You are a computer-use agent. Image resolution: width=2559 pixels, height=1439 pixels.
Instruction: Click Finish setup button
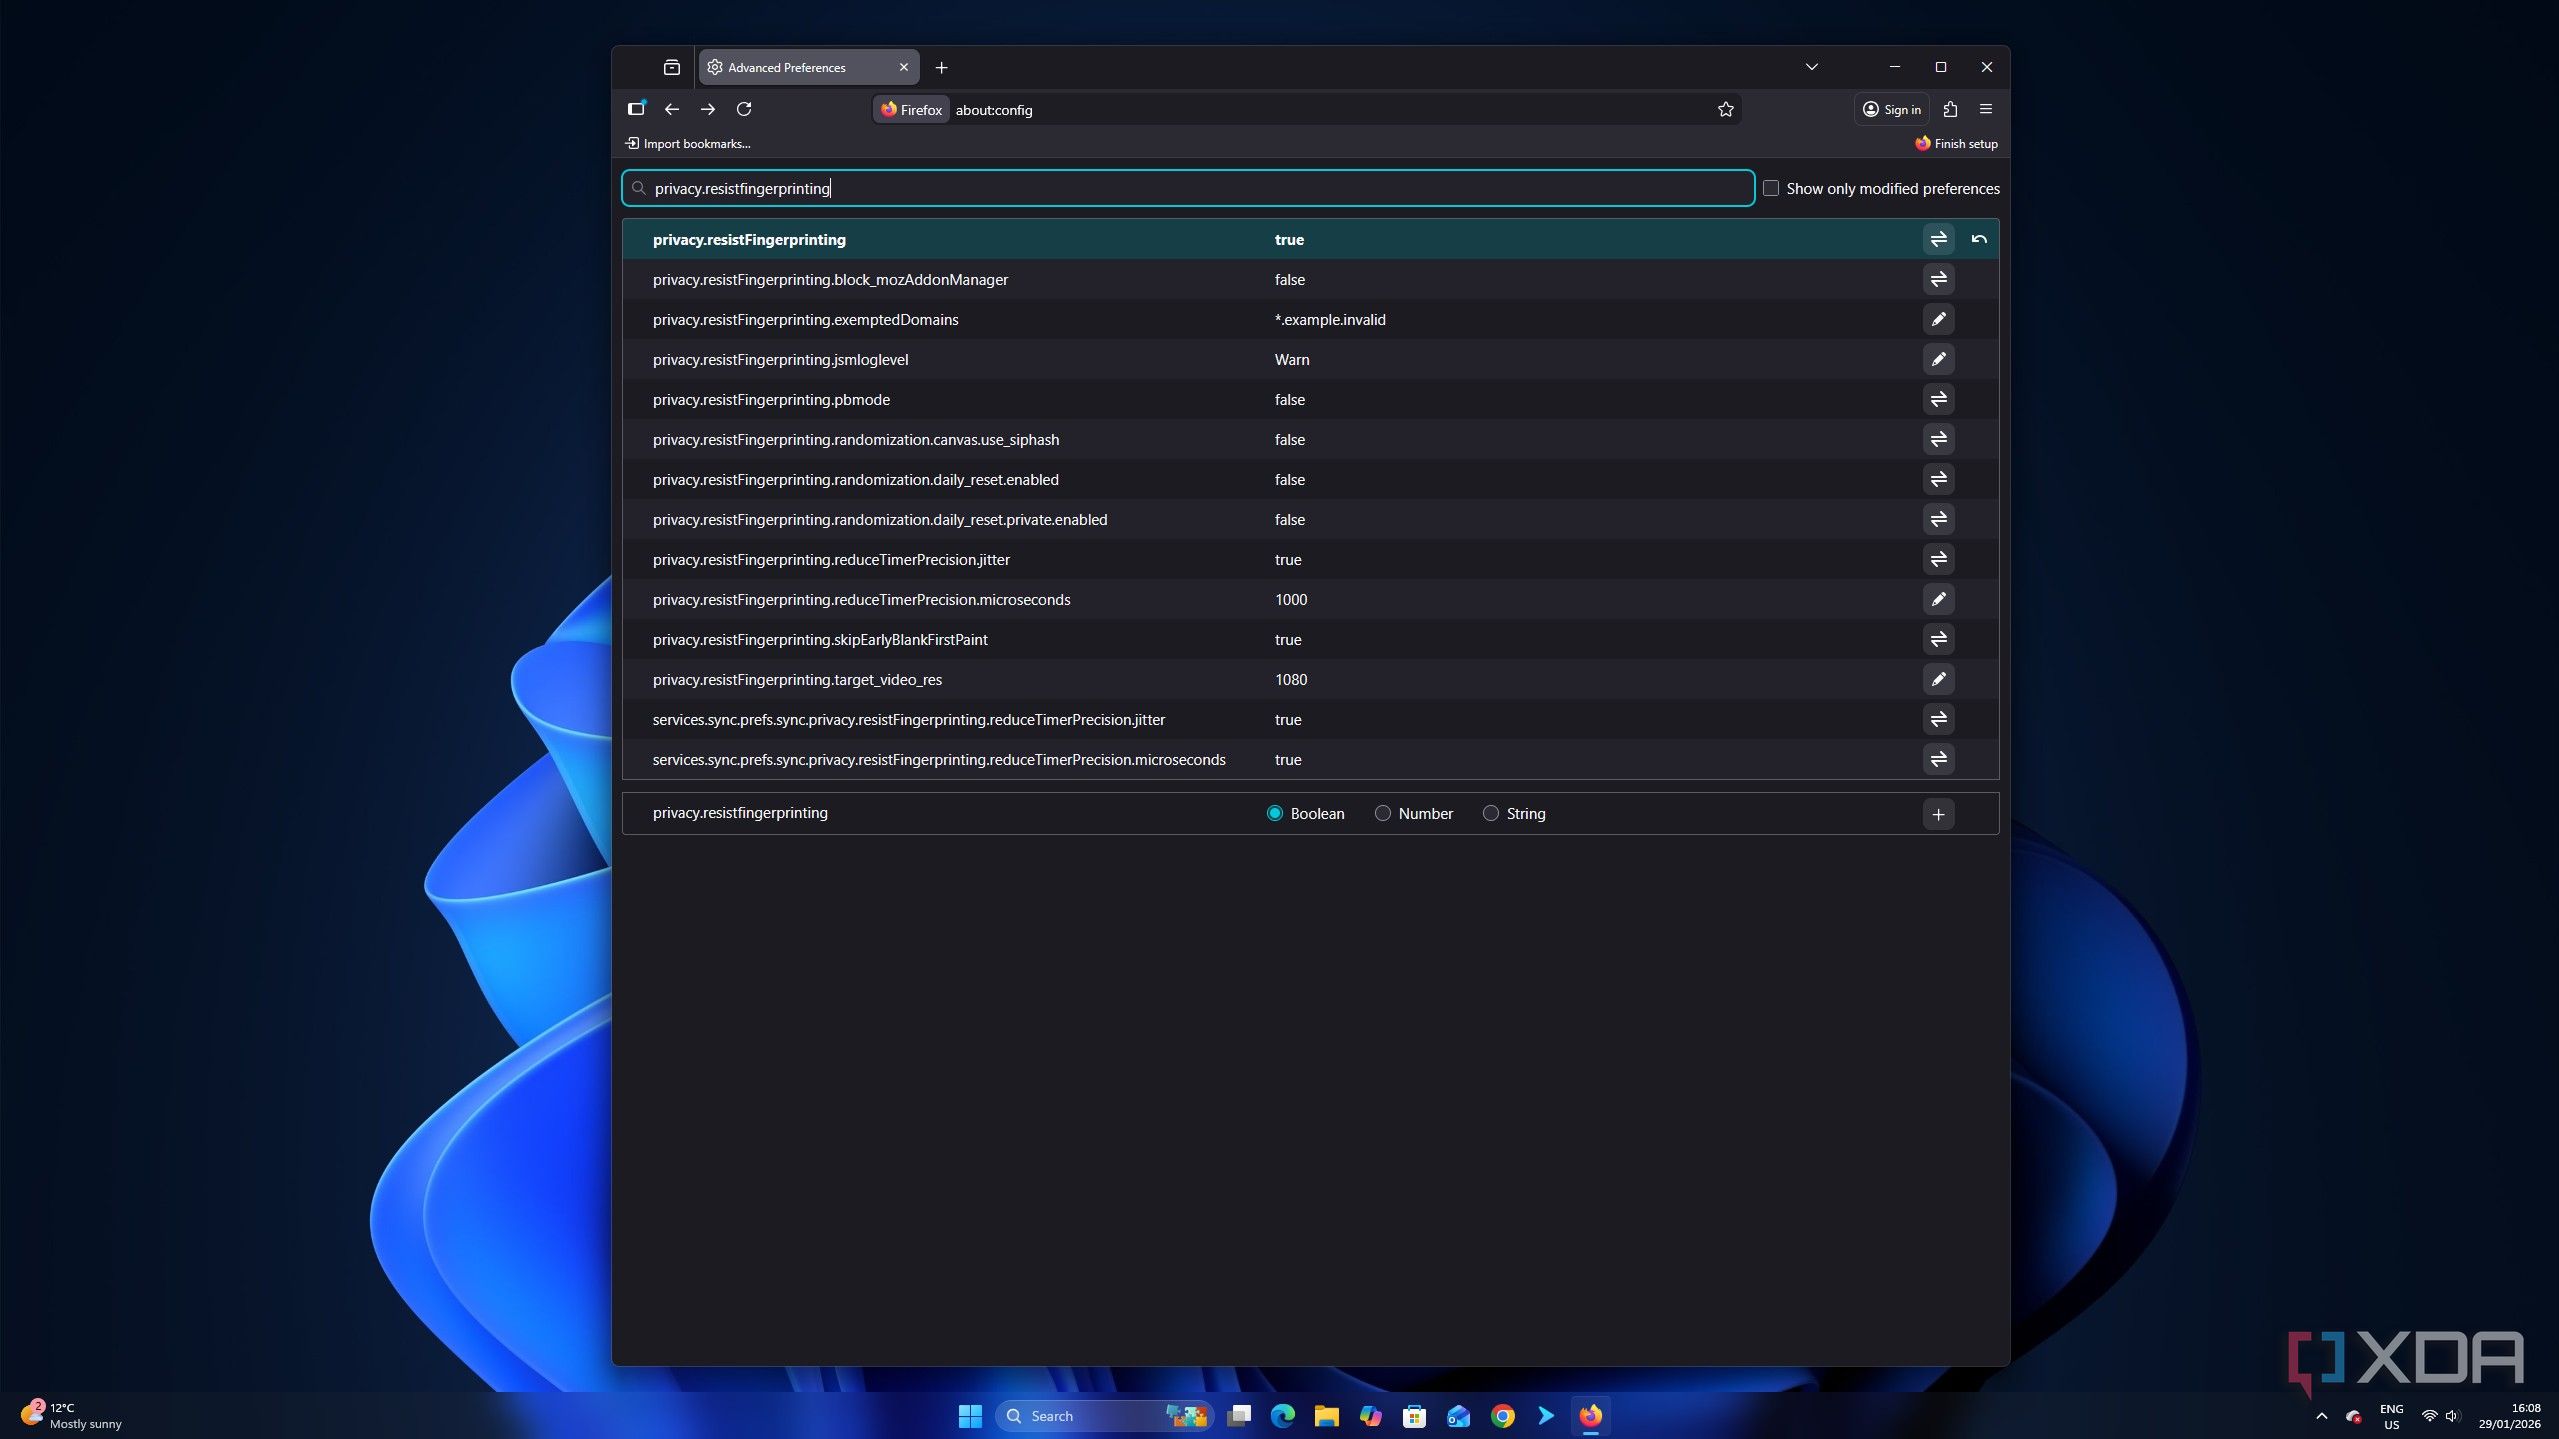click(x=1956, y=144)
